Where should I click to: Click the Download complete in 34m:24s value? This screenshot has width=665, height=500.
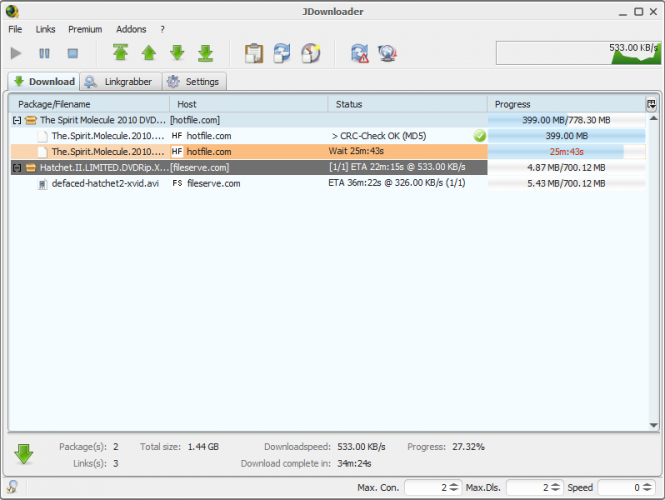(354, 464)
